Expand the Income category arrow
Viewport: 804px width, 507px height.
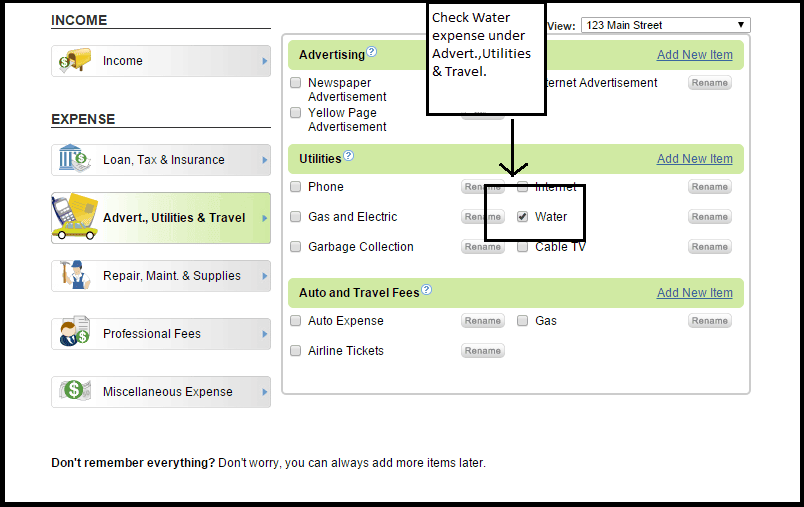tap(265, 61)
